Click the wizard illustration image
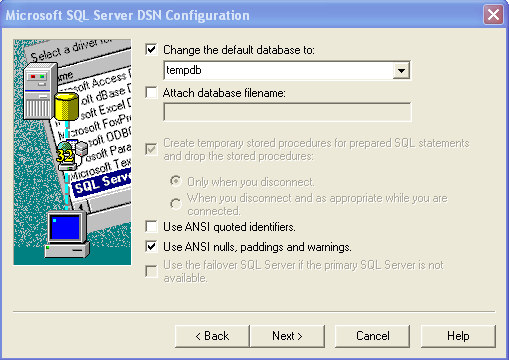This screenshot has height=360, width=509. (x=72, y=152)
